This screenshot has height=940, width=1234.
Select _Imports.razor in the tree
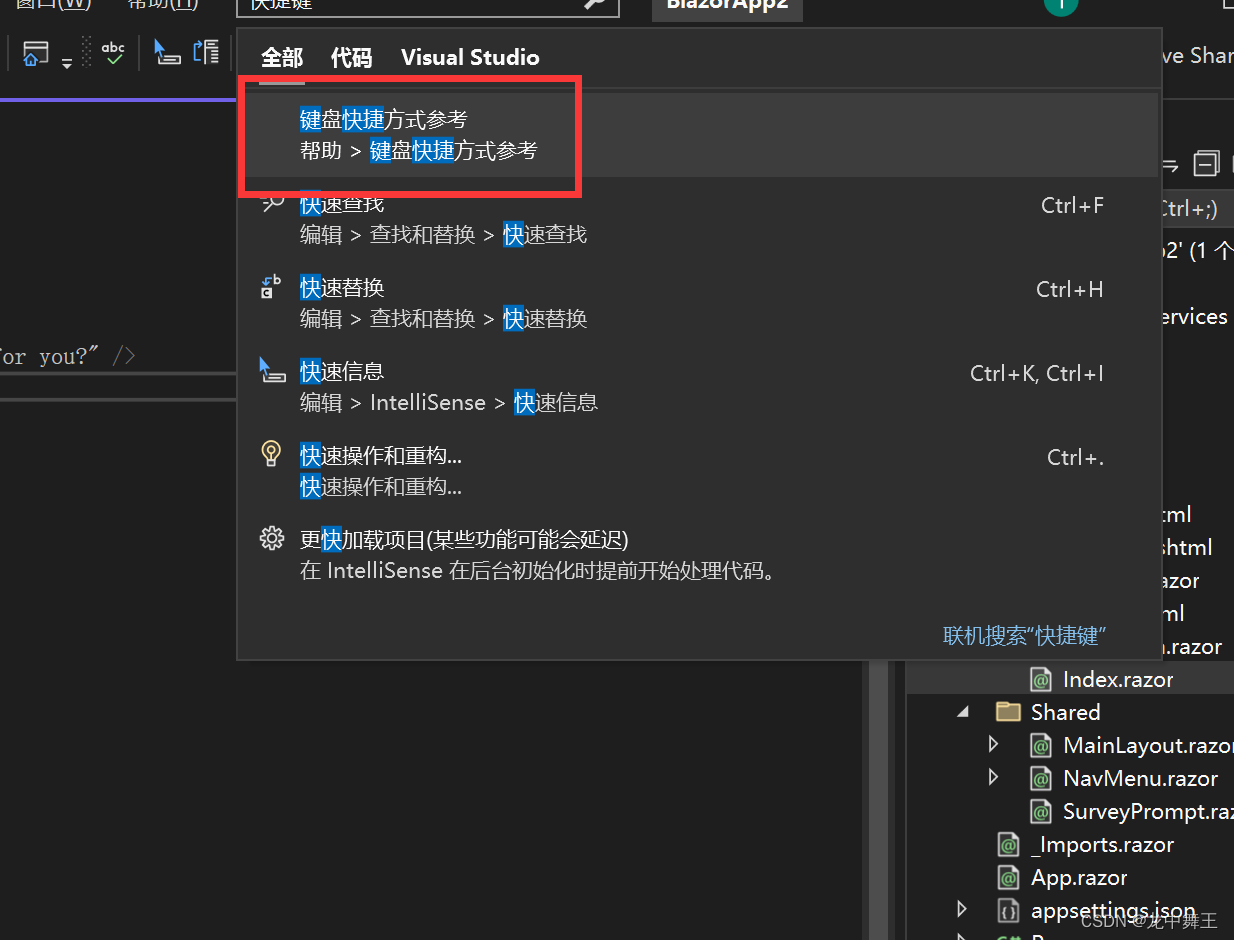pyautogui.click(x=1103, y=845)
